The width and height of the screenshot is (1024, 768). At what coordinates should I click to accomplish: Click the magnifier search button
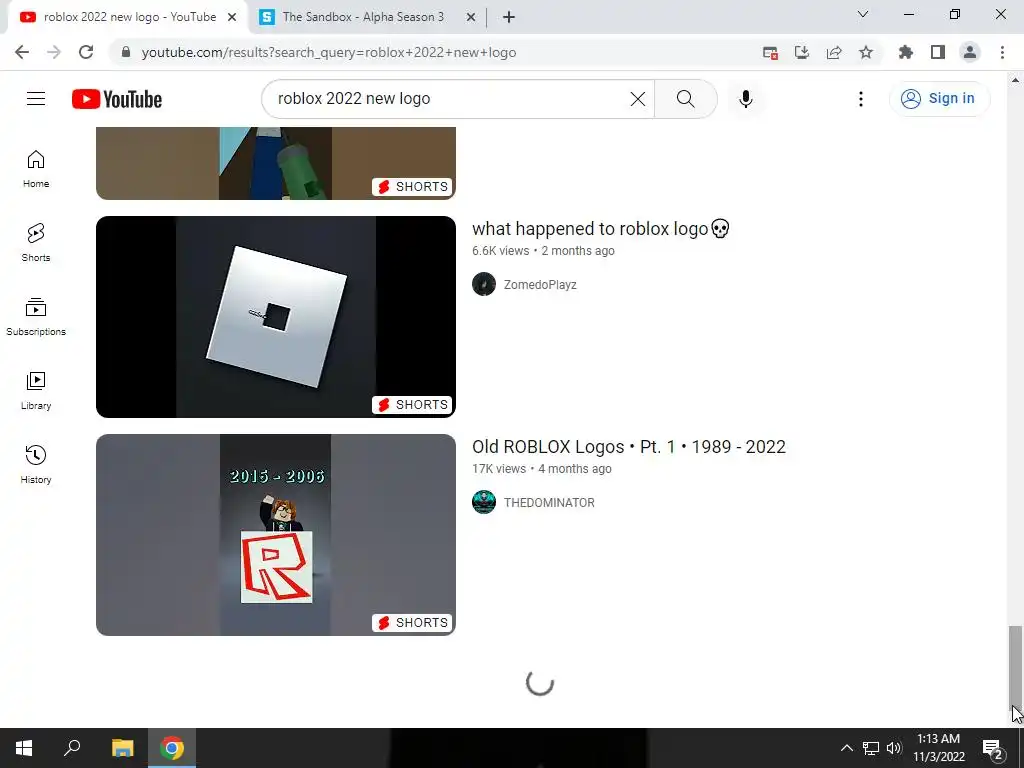point(686,99)
